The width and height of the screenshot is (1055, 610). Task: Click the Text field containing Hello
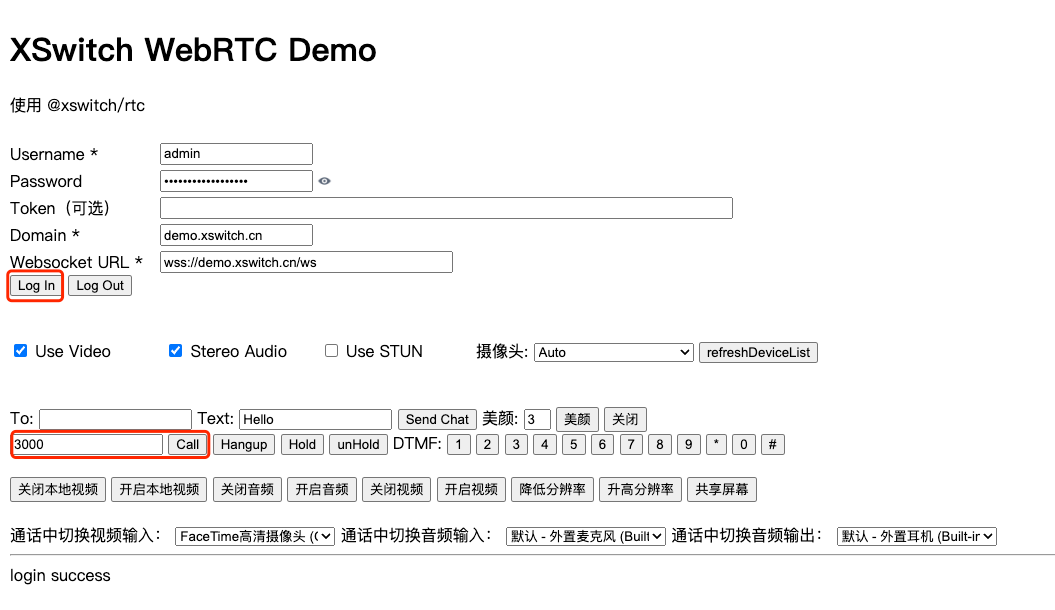pos(316,419)
